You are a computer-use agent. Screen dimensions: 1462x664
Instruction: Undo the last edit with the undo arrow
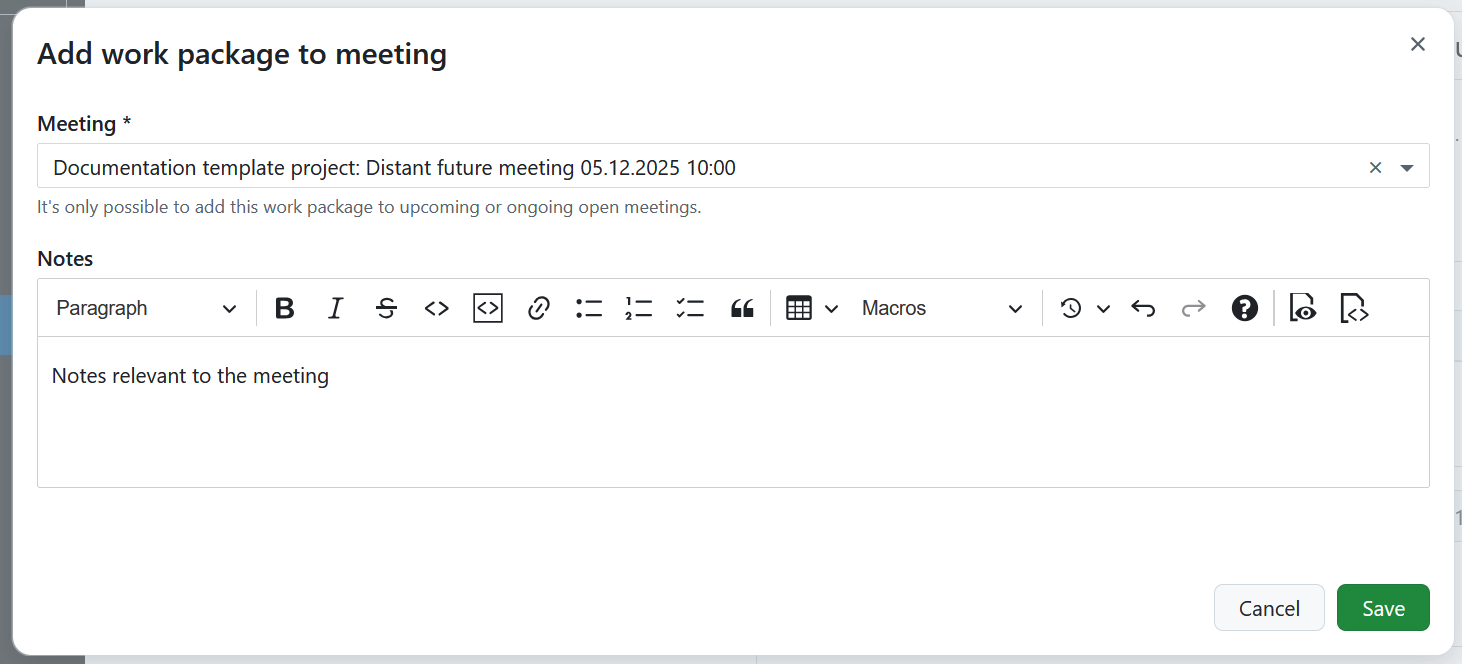click(1143, 308)
